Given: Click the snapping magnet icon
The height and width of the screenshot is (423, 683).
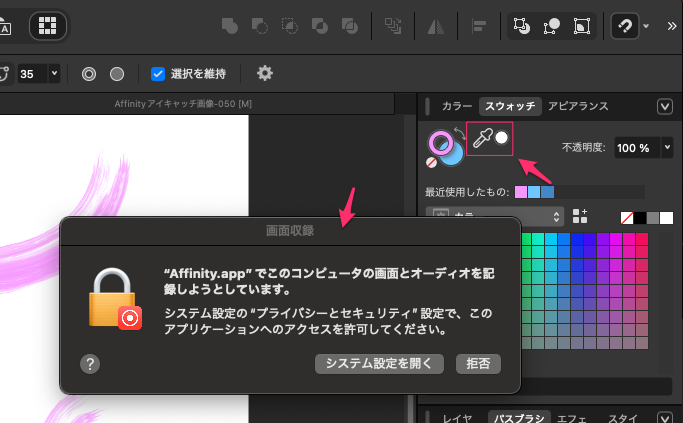Looking at the screenshot, I should 625,26.
